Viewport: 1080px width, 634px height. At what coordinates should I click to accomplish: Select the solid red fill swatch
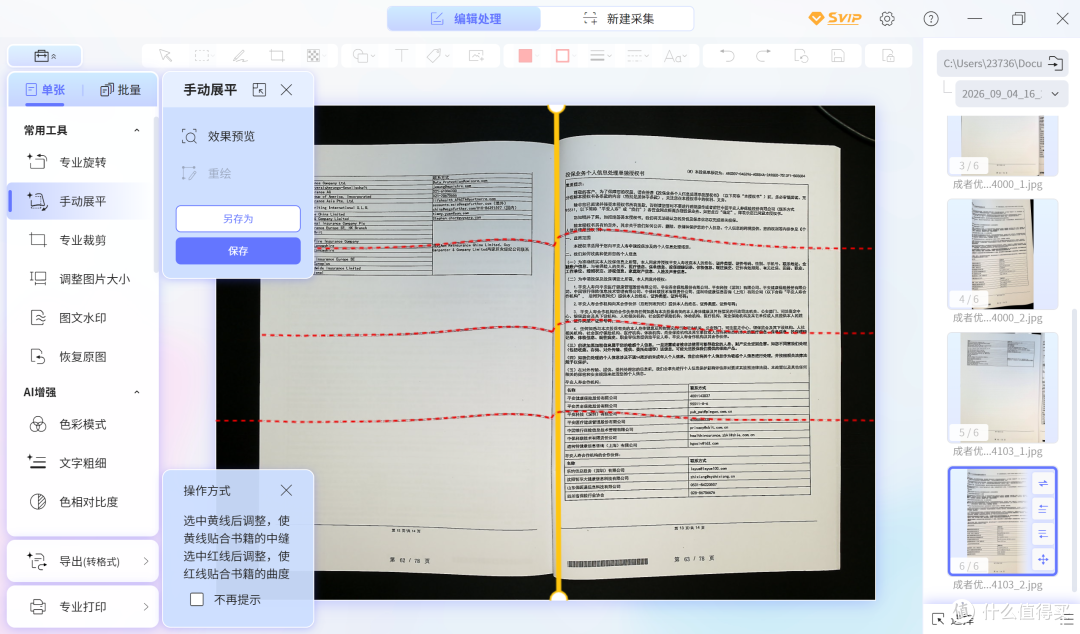(526, 56)
